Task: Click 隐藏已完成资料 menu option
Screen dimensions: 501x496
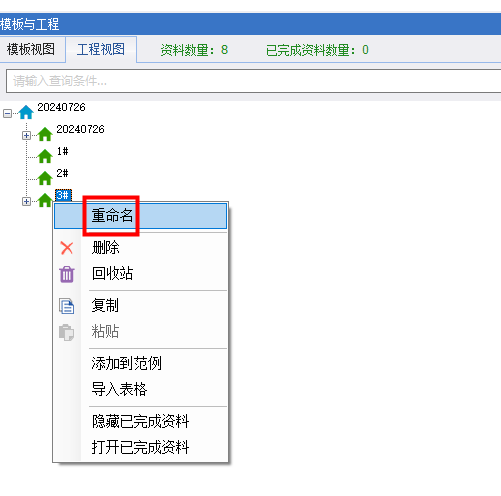Action: coord(140,421)
